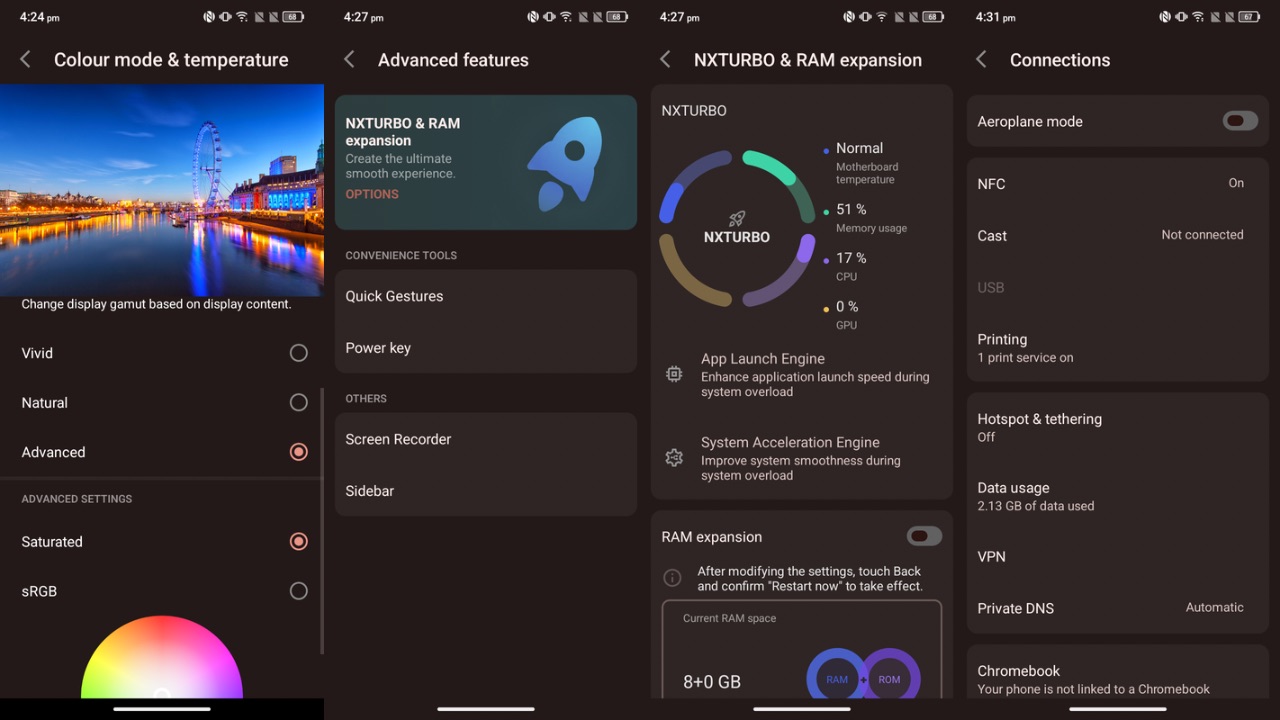Tap NFC status icon in Advanced features screen
This screenshot has height=720, width=1280.
pyautogui.click(x=533, y=17)
